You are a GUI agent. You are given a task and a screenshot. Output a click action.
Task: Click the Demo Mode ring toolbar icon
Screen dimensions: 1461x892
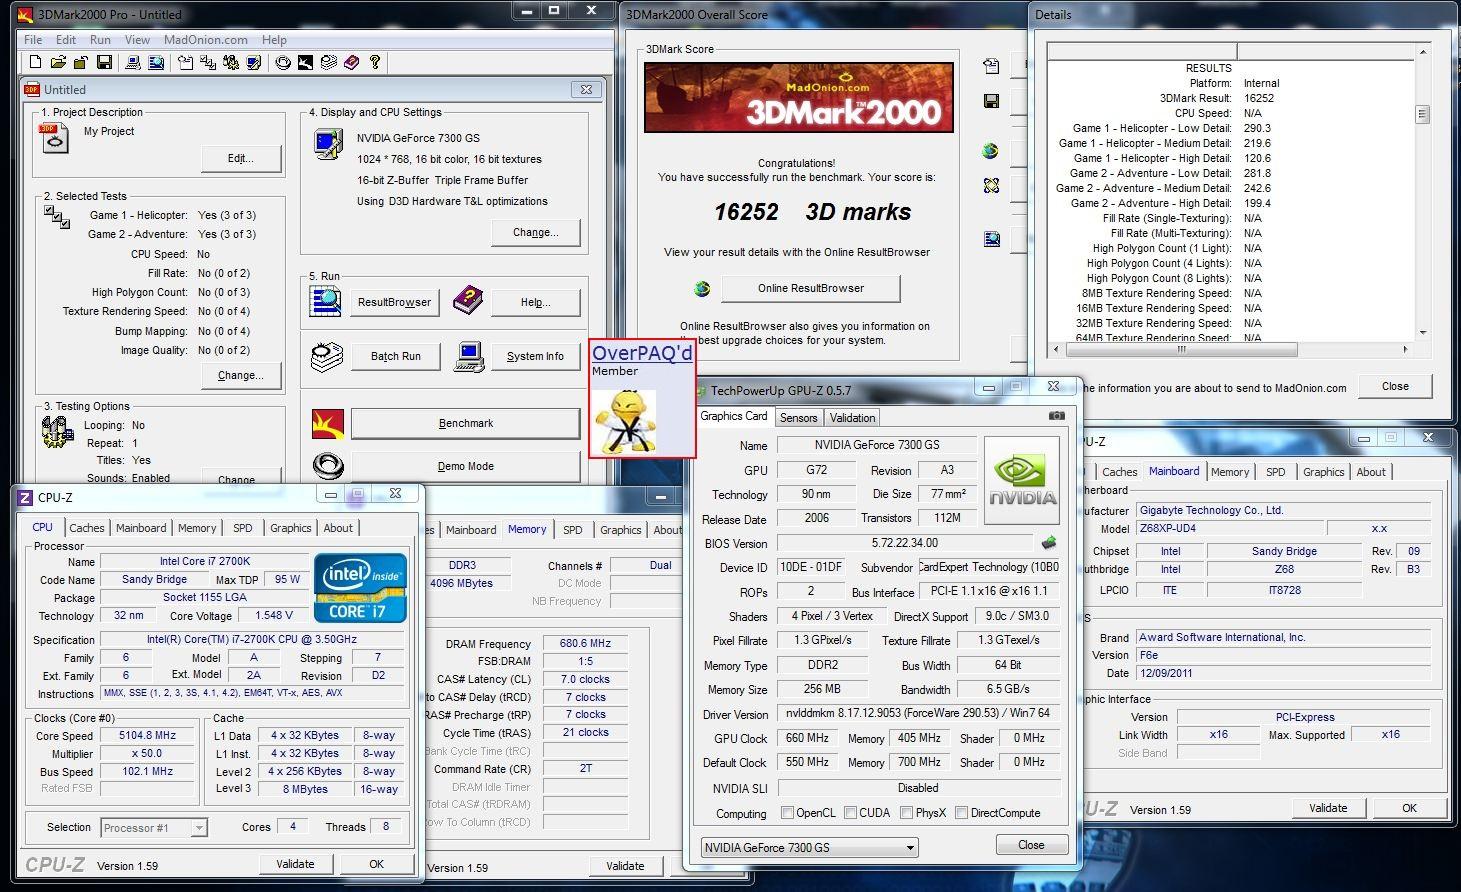(x=283, y=62)
